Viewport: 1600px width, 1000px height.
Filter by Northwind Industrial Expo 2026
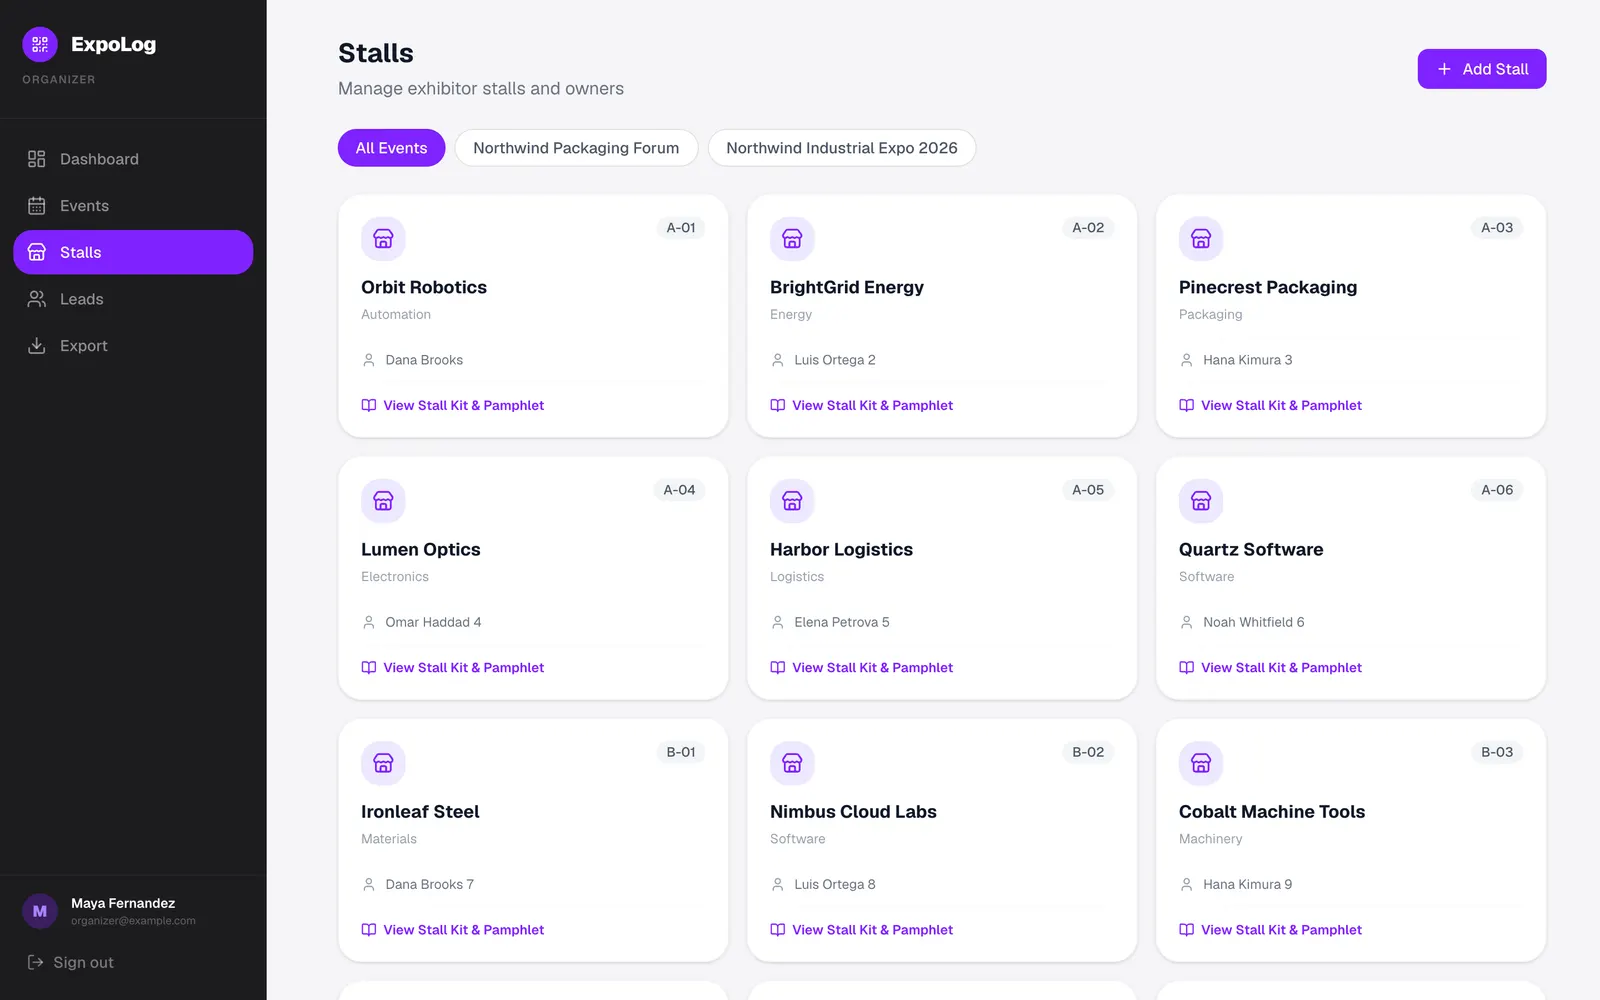[x=842, y=148]
